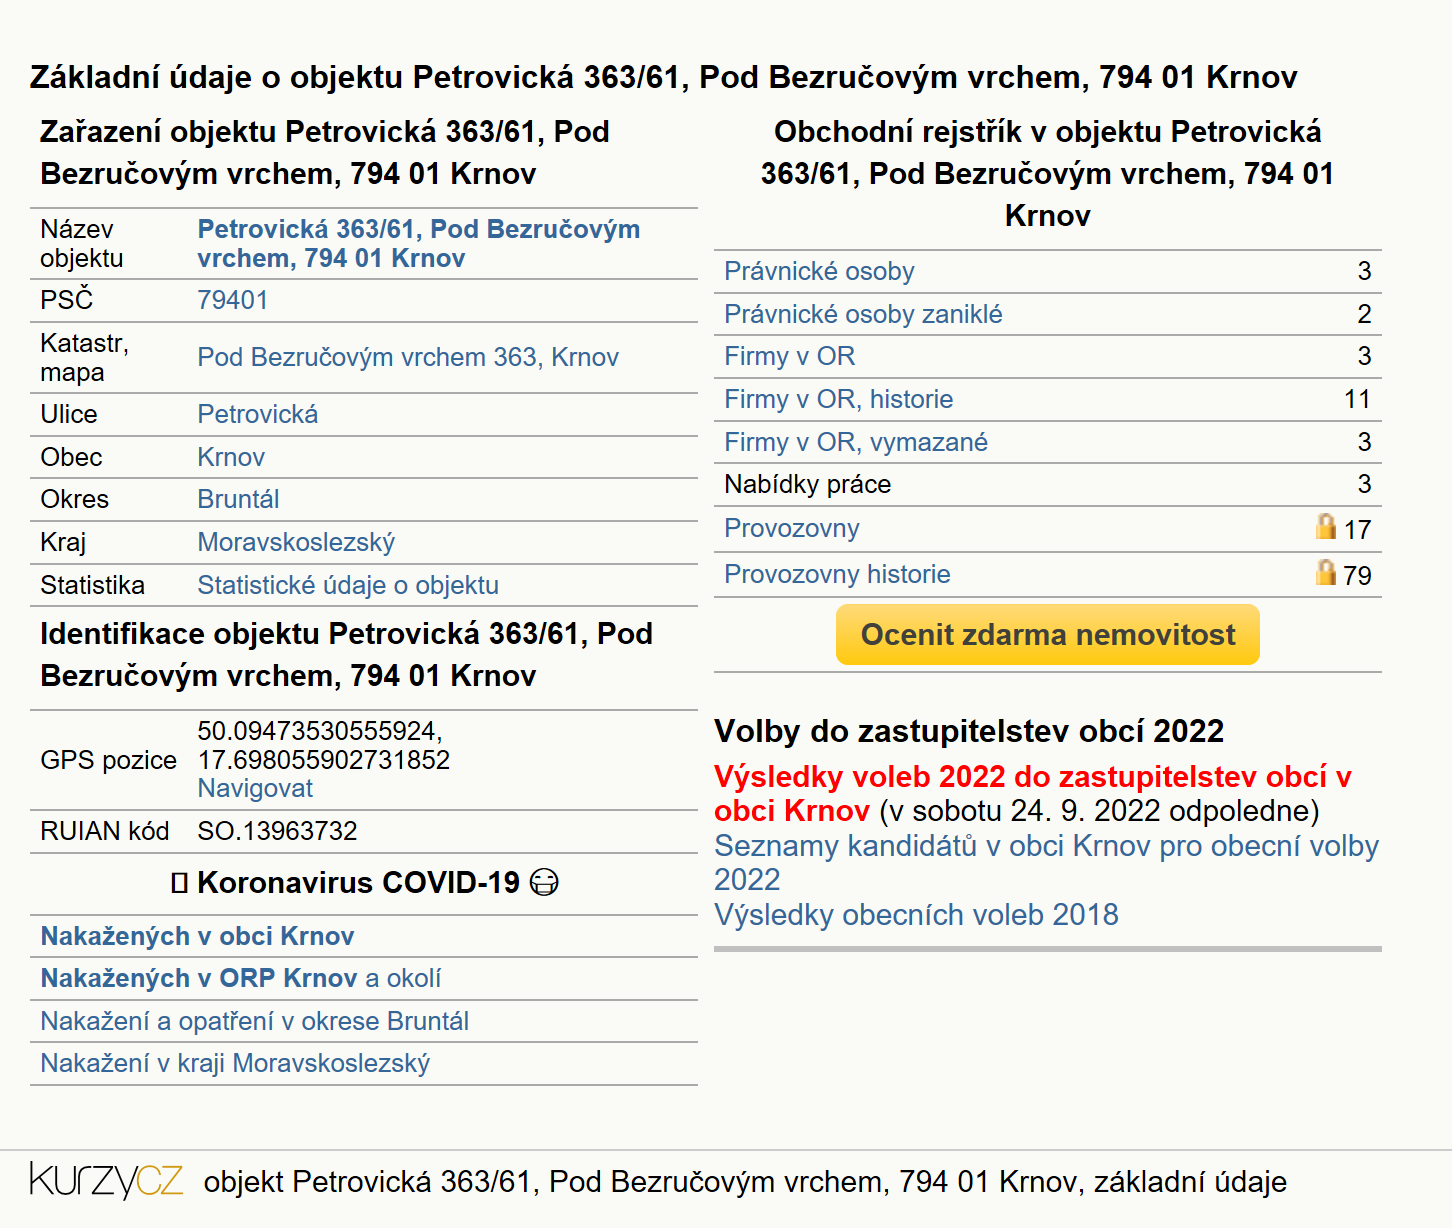View 'Výsledky obecních voleb 2018' link
The width and height of the screenshot is (1452, 1228).
[x=916, y=914]
